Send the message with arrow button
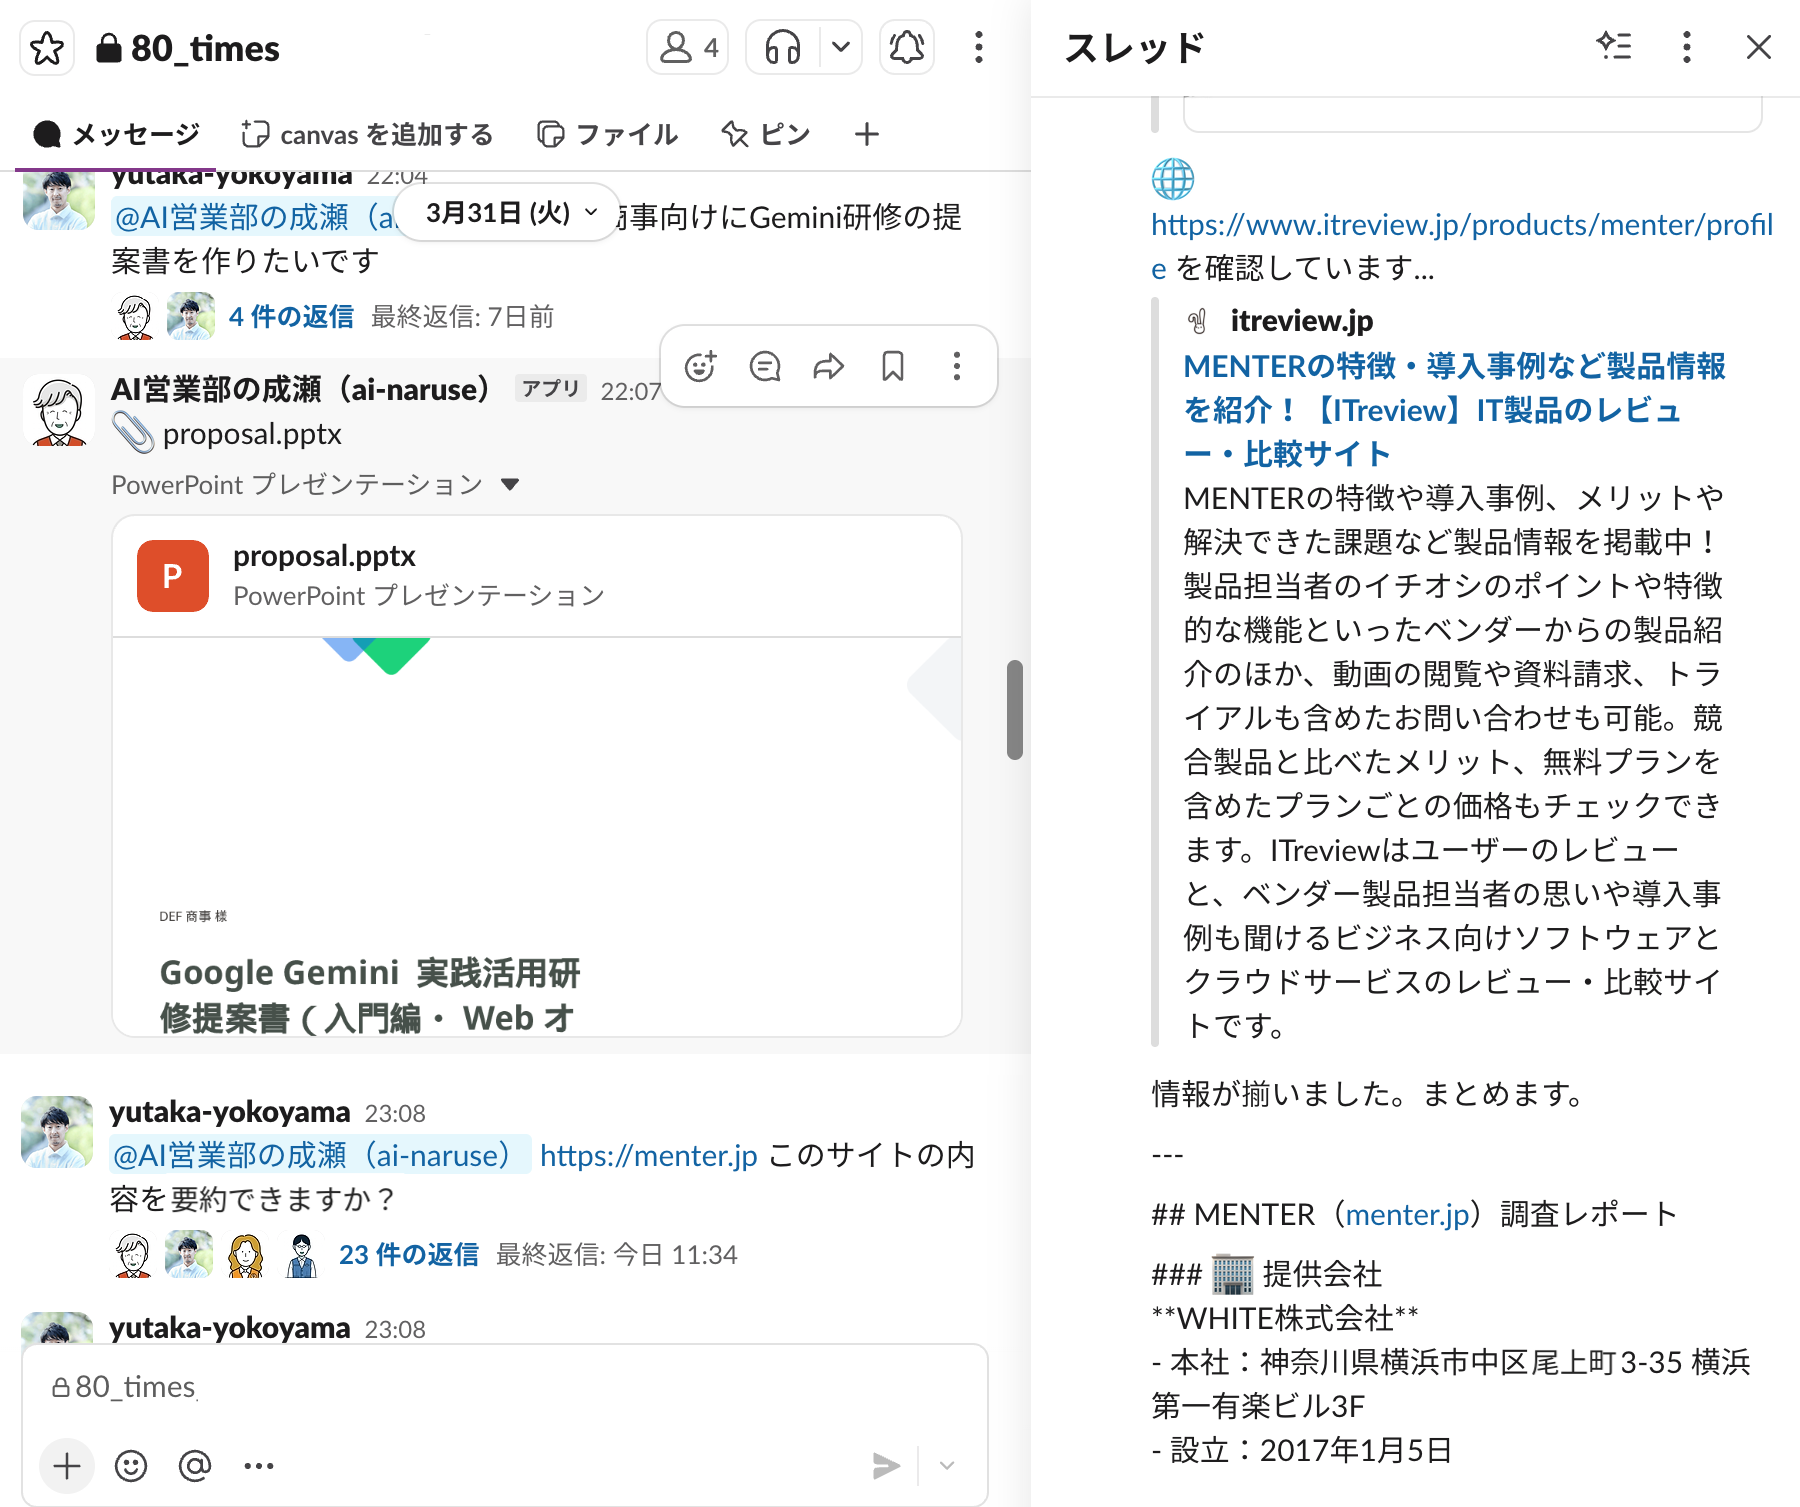The height and width of the screenshot is (1507, 1800). 885,1466
